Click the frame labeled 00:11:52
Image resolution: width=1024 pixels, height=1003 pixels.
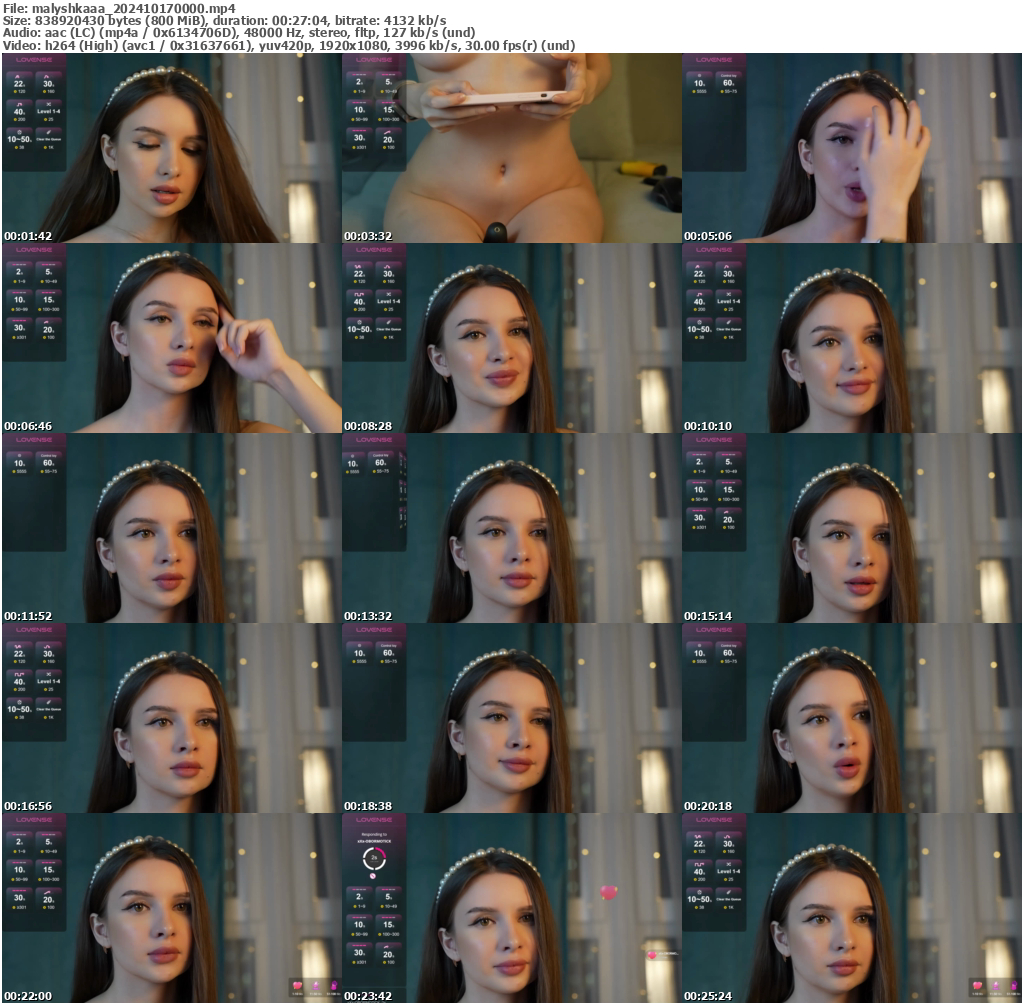[x=171, y=528]
